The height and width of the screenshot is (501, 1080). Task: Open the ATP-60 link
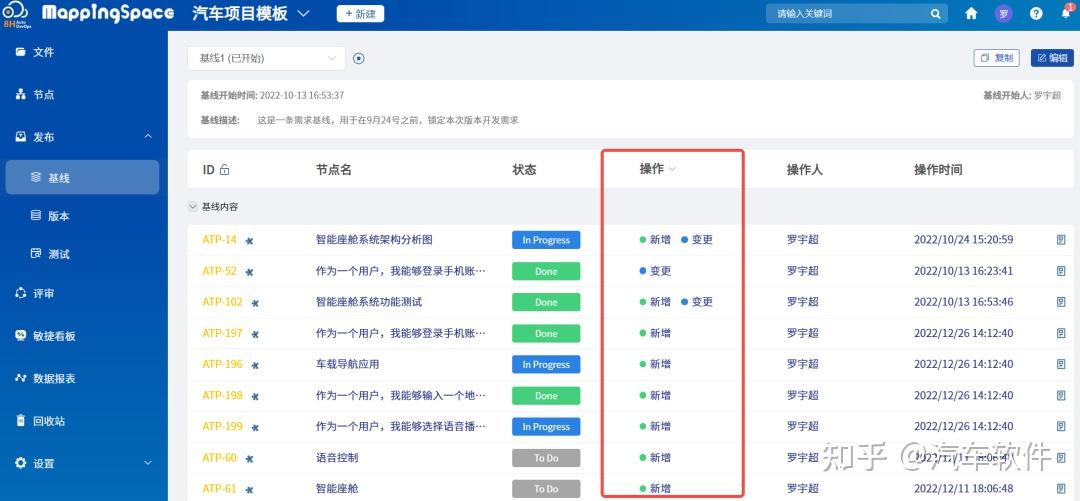coord(219,458)
